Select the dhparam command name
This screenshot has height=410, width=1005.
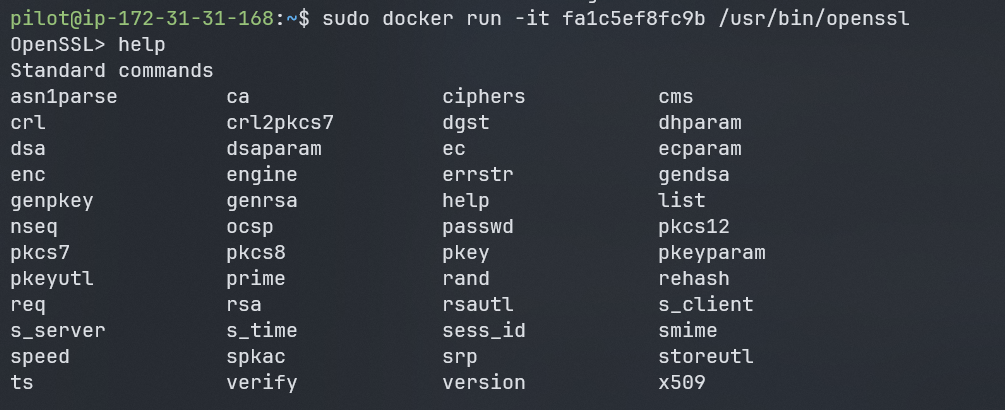click(700, 123)
